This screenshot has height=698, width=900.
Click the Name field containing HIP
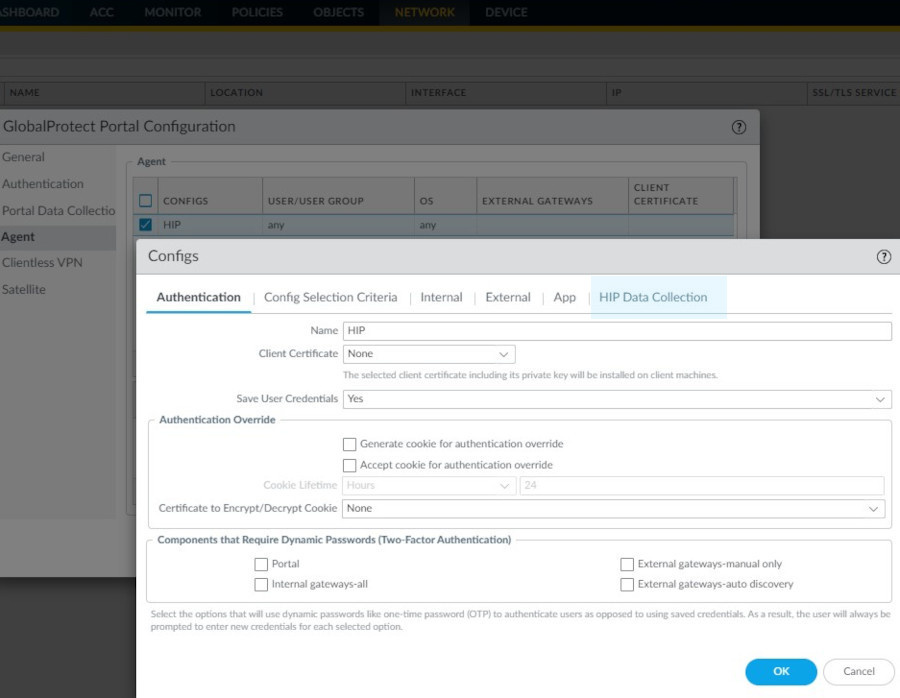[617, 331]
